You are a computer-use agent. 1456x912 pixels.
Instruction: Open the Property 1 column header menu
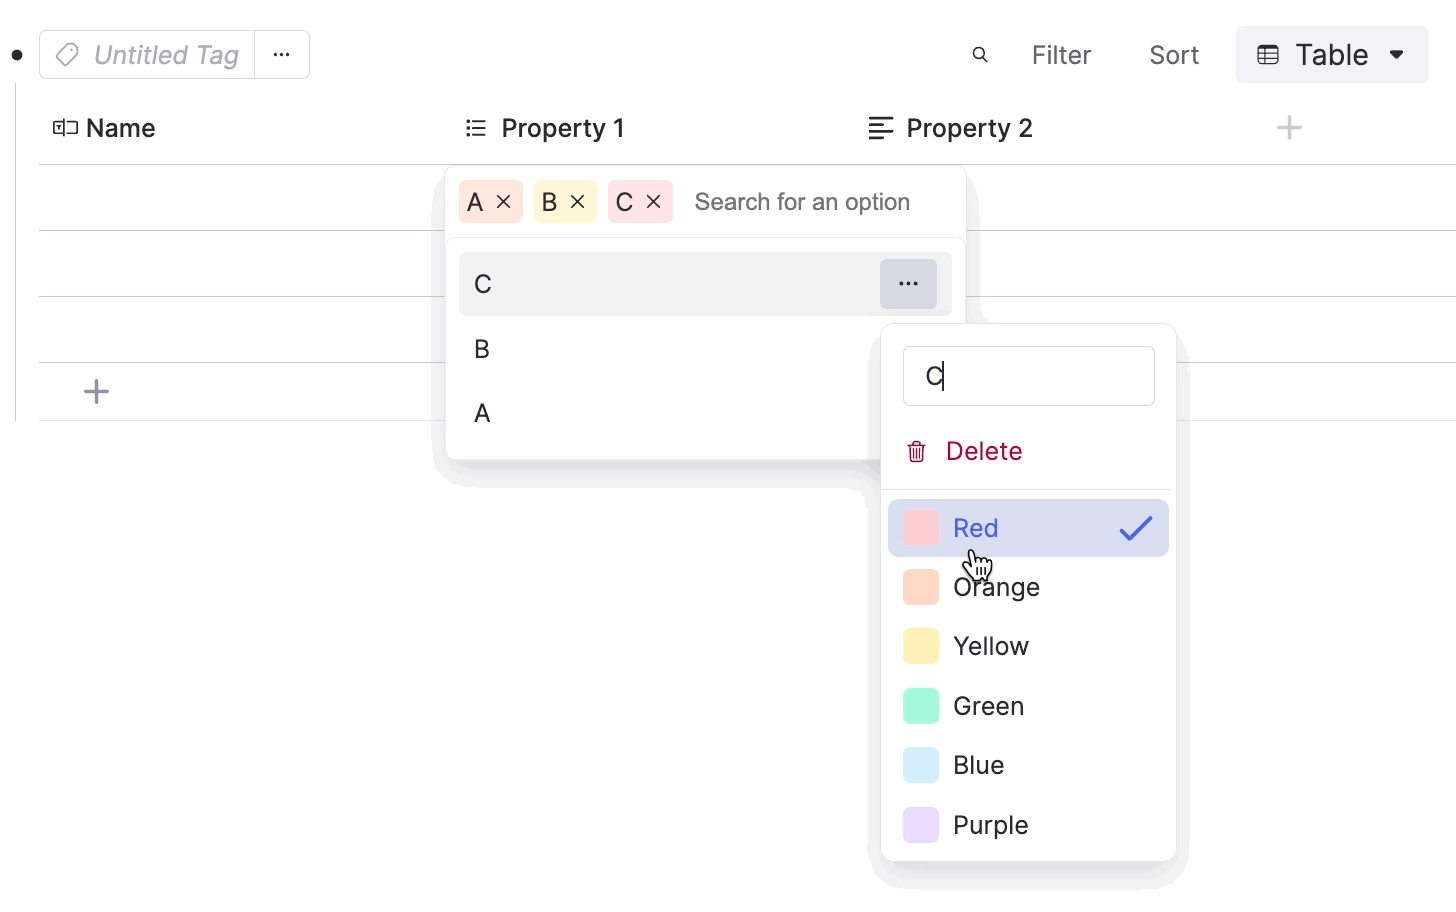click(x=562, y=128)
